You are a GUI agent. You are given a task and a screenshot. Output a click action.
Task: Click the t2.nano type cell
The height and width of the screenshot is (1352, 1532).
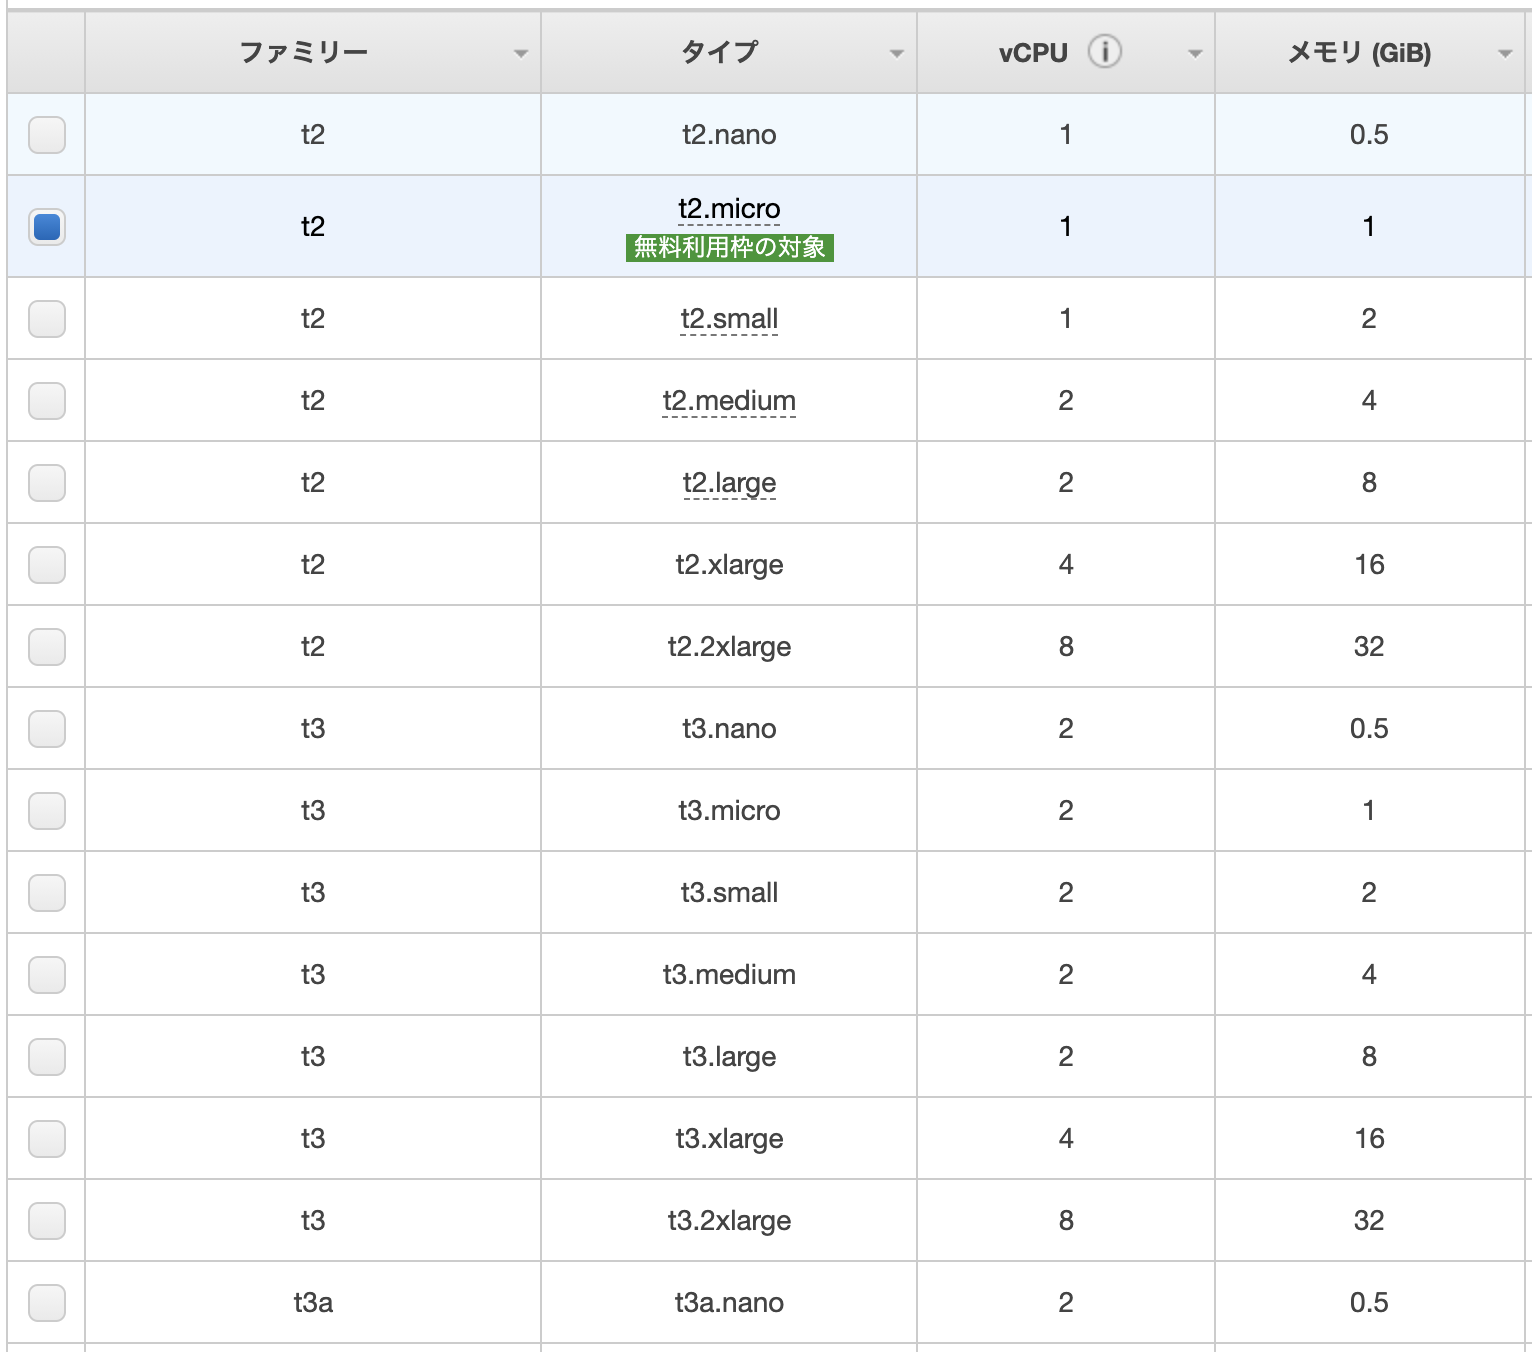pyautogui.click(x=729, y=135)
